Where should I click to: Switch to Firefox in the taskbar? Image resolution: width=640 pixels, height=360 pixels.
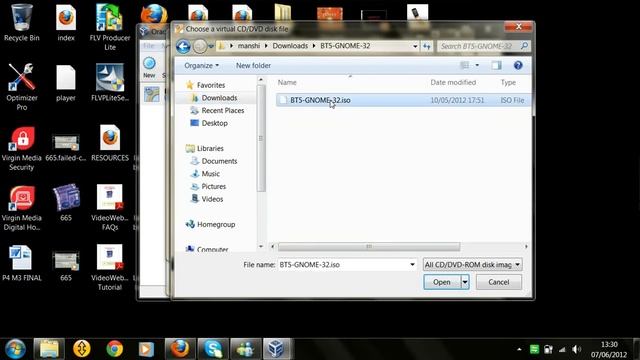click(x=180, y=349)
